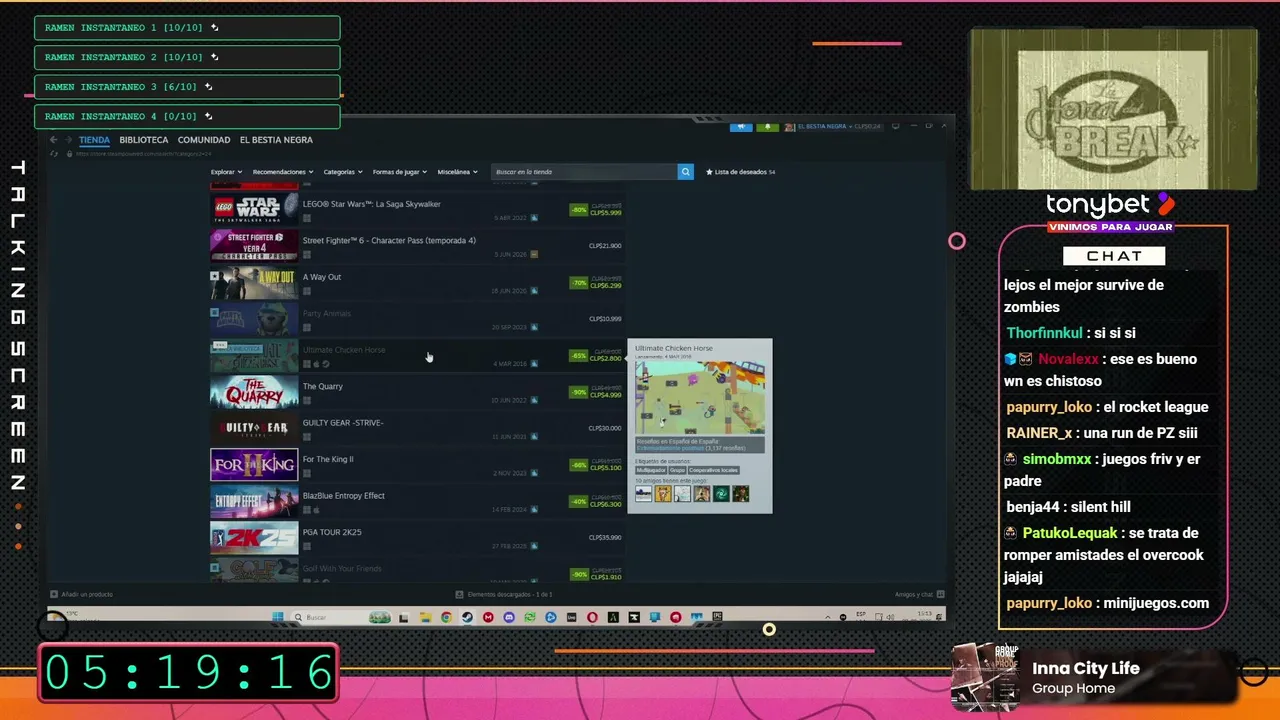Select the Cooperativos locales tag
The height and width of the screenshot is (720, 1280).
714,470
